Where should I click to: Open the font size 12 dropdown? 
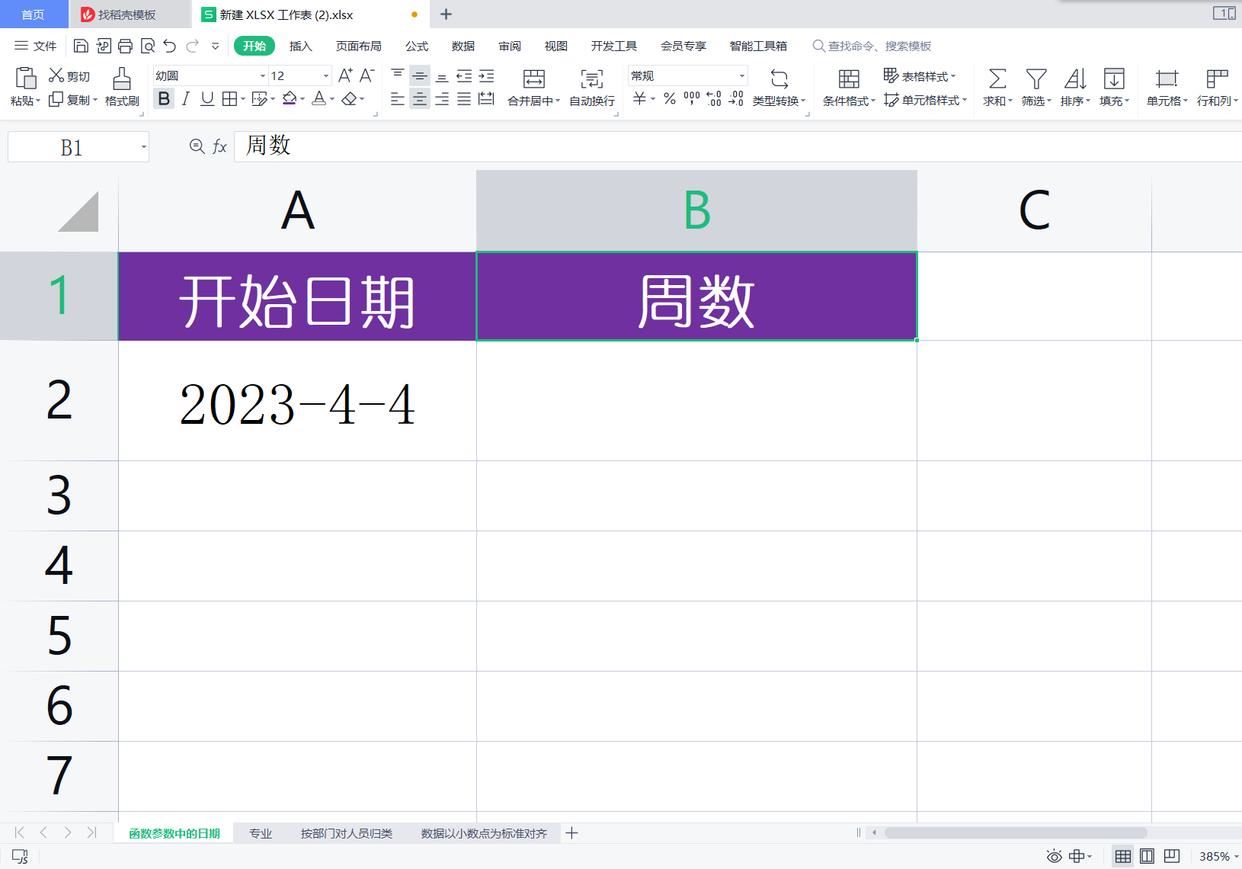(326, 76)
